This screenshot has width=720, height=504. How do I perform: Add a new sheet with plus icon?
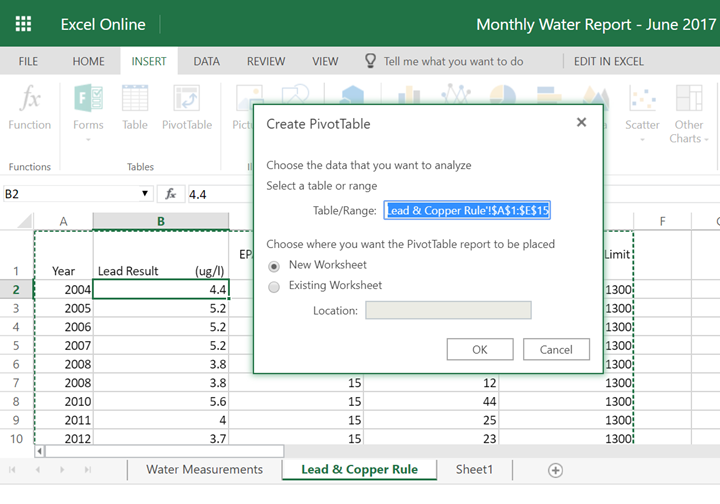pos(556,470)
